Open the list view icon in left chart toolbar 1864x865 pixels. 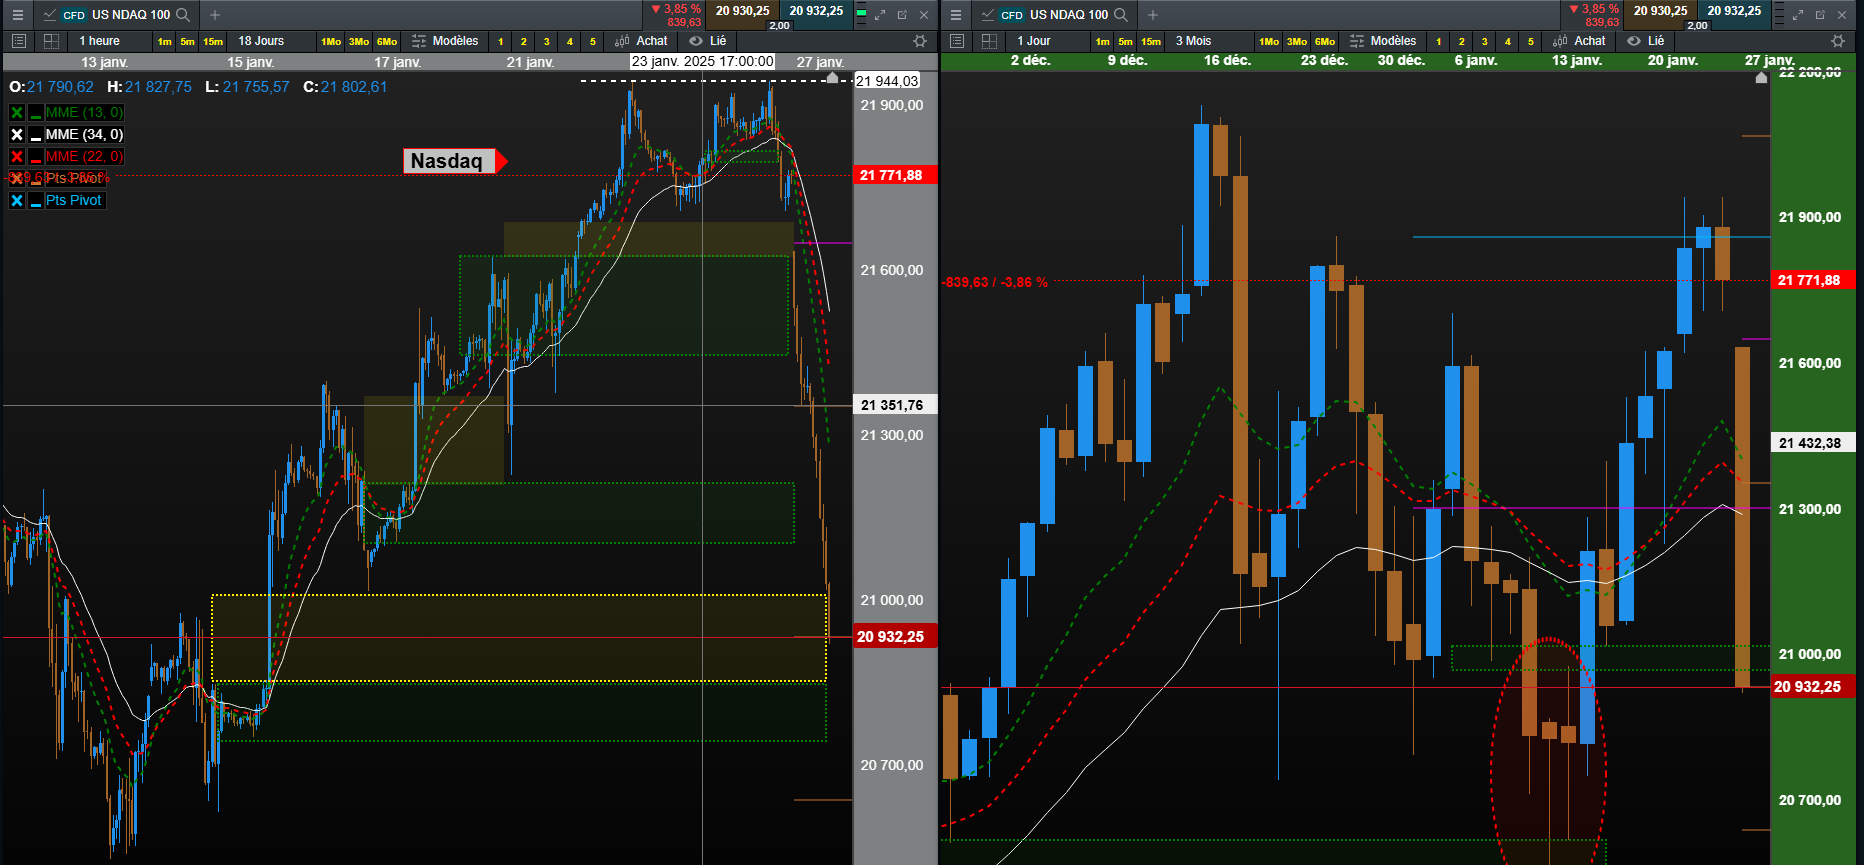19,41
